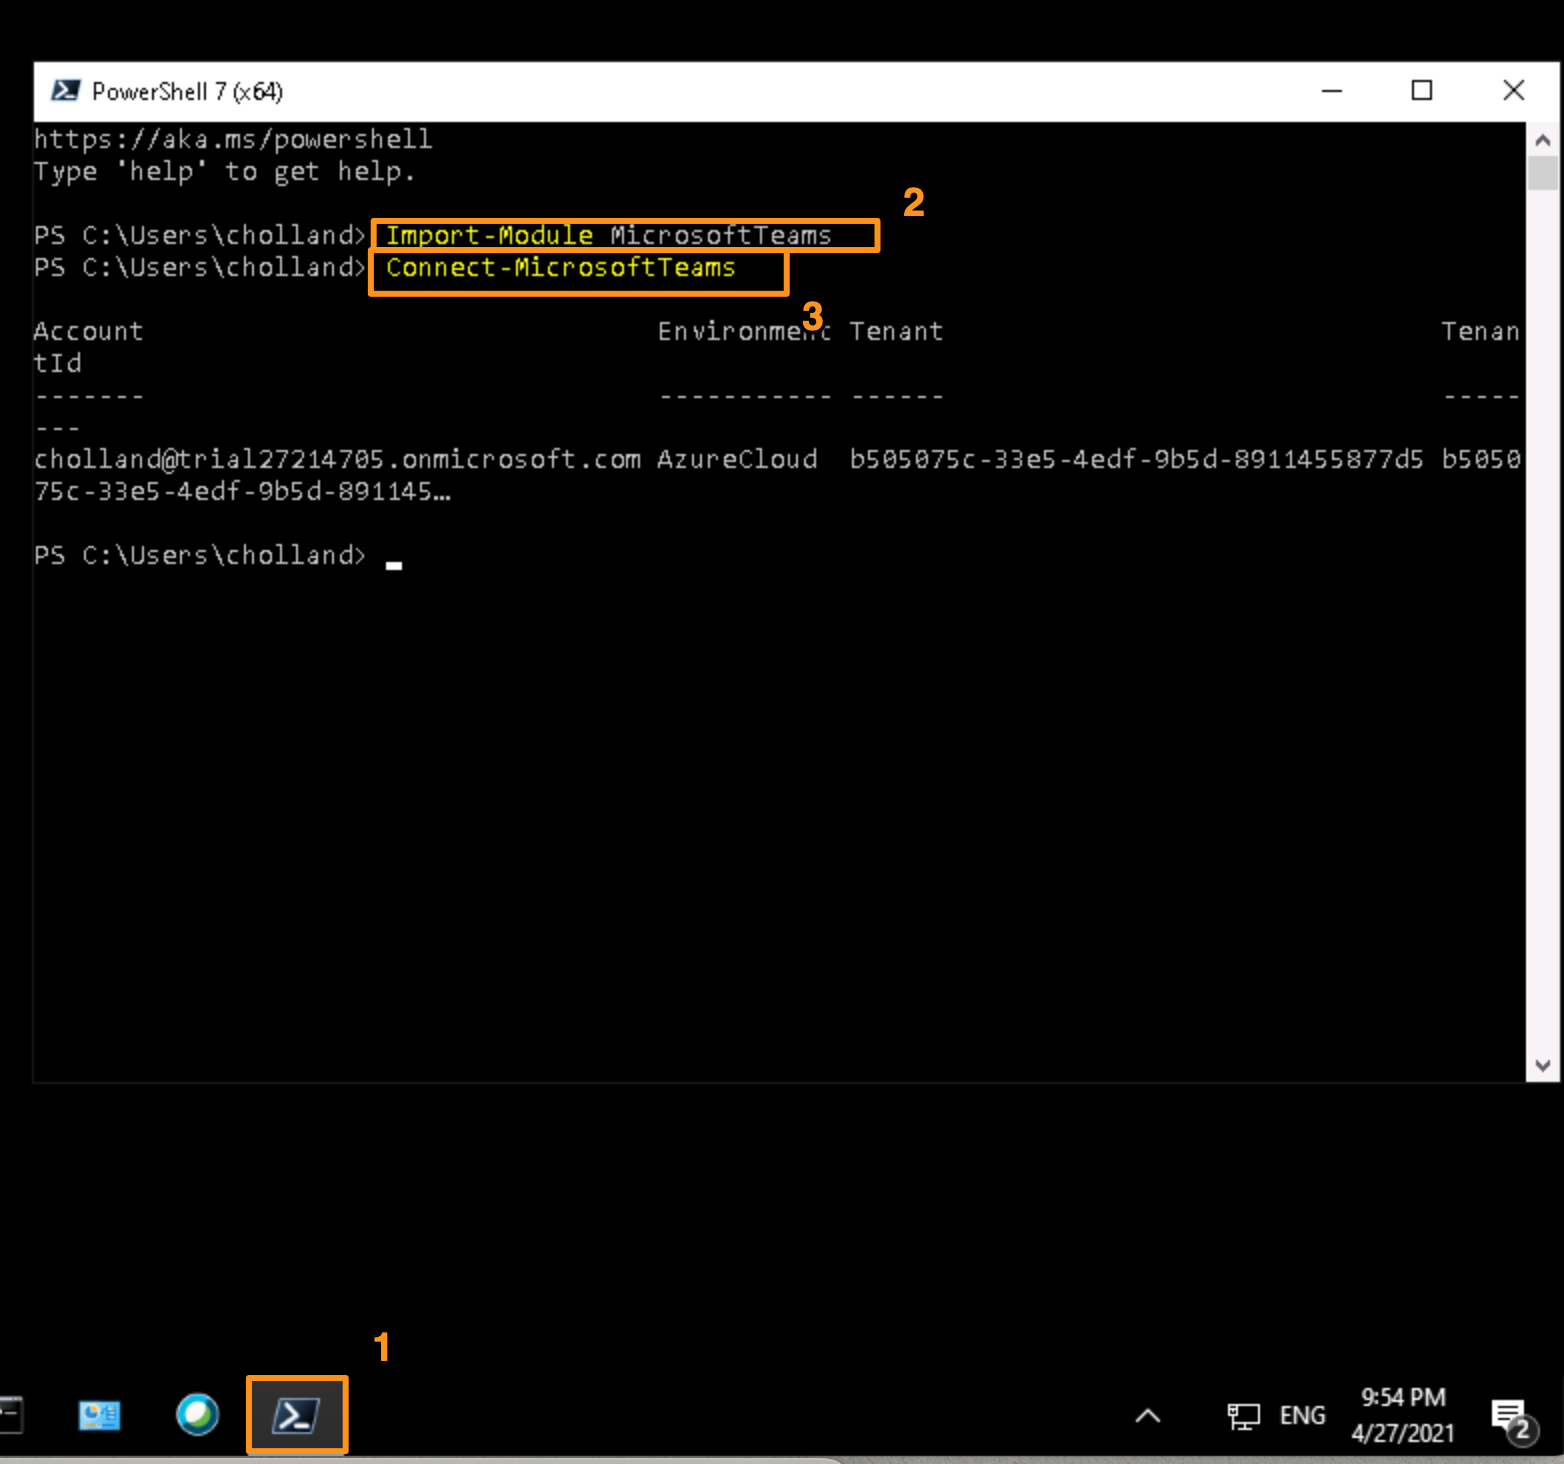Click the Account column header
The width and height of the screenshot is (1564, 1464).
(88, 331)
